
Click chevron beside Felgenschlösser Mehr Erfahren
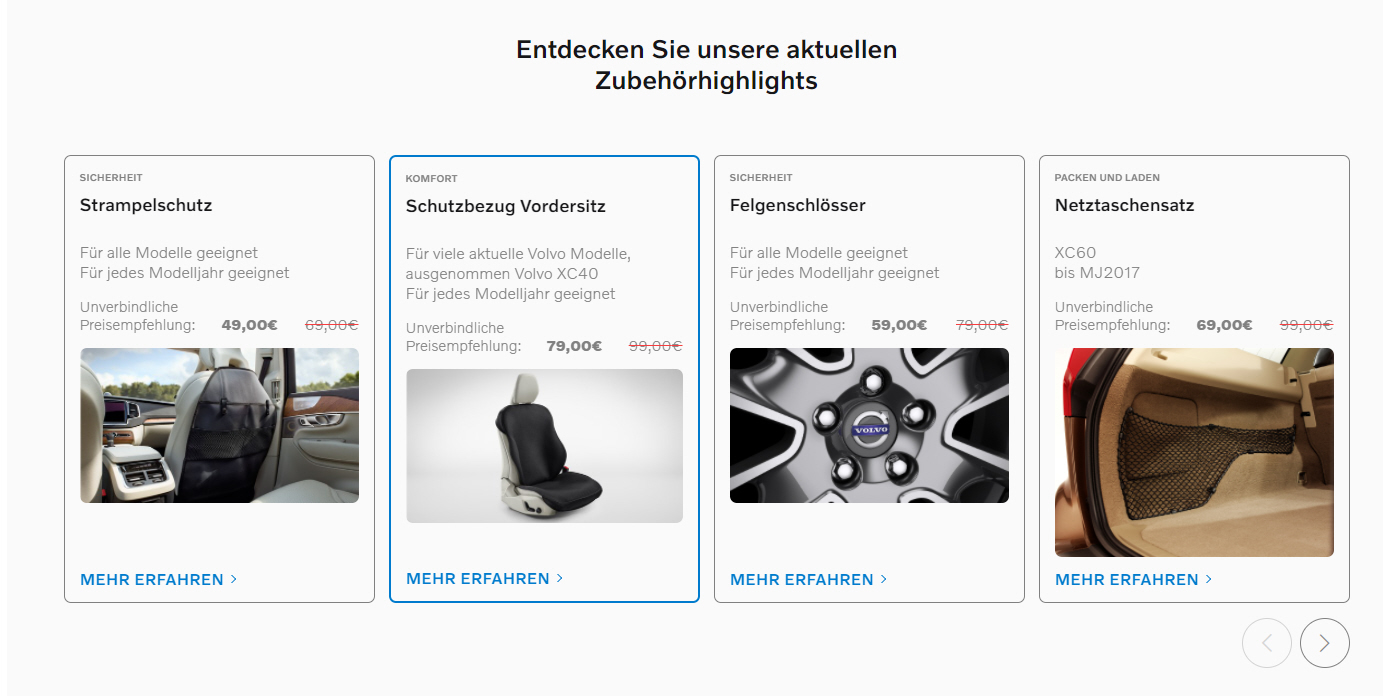tap(884, 579)
